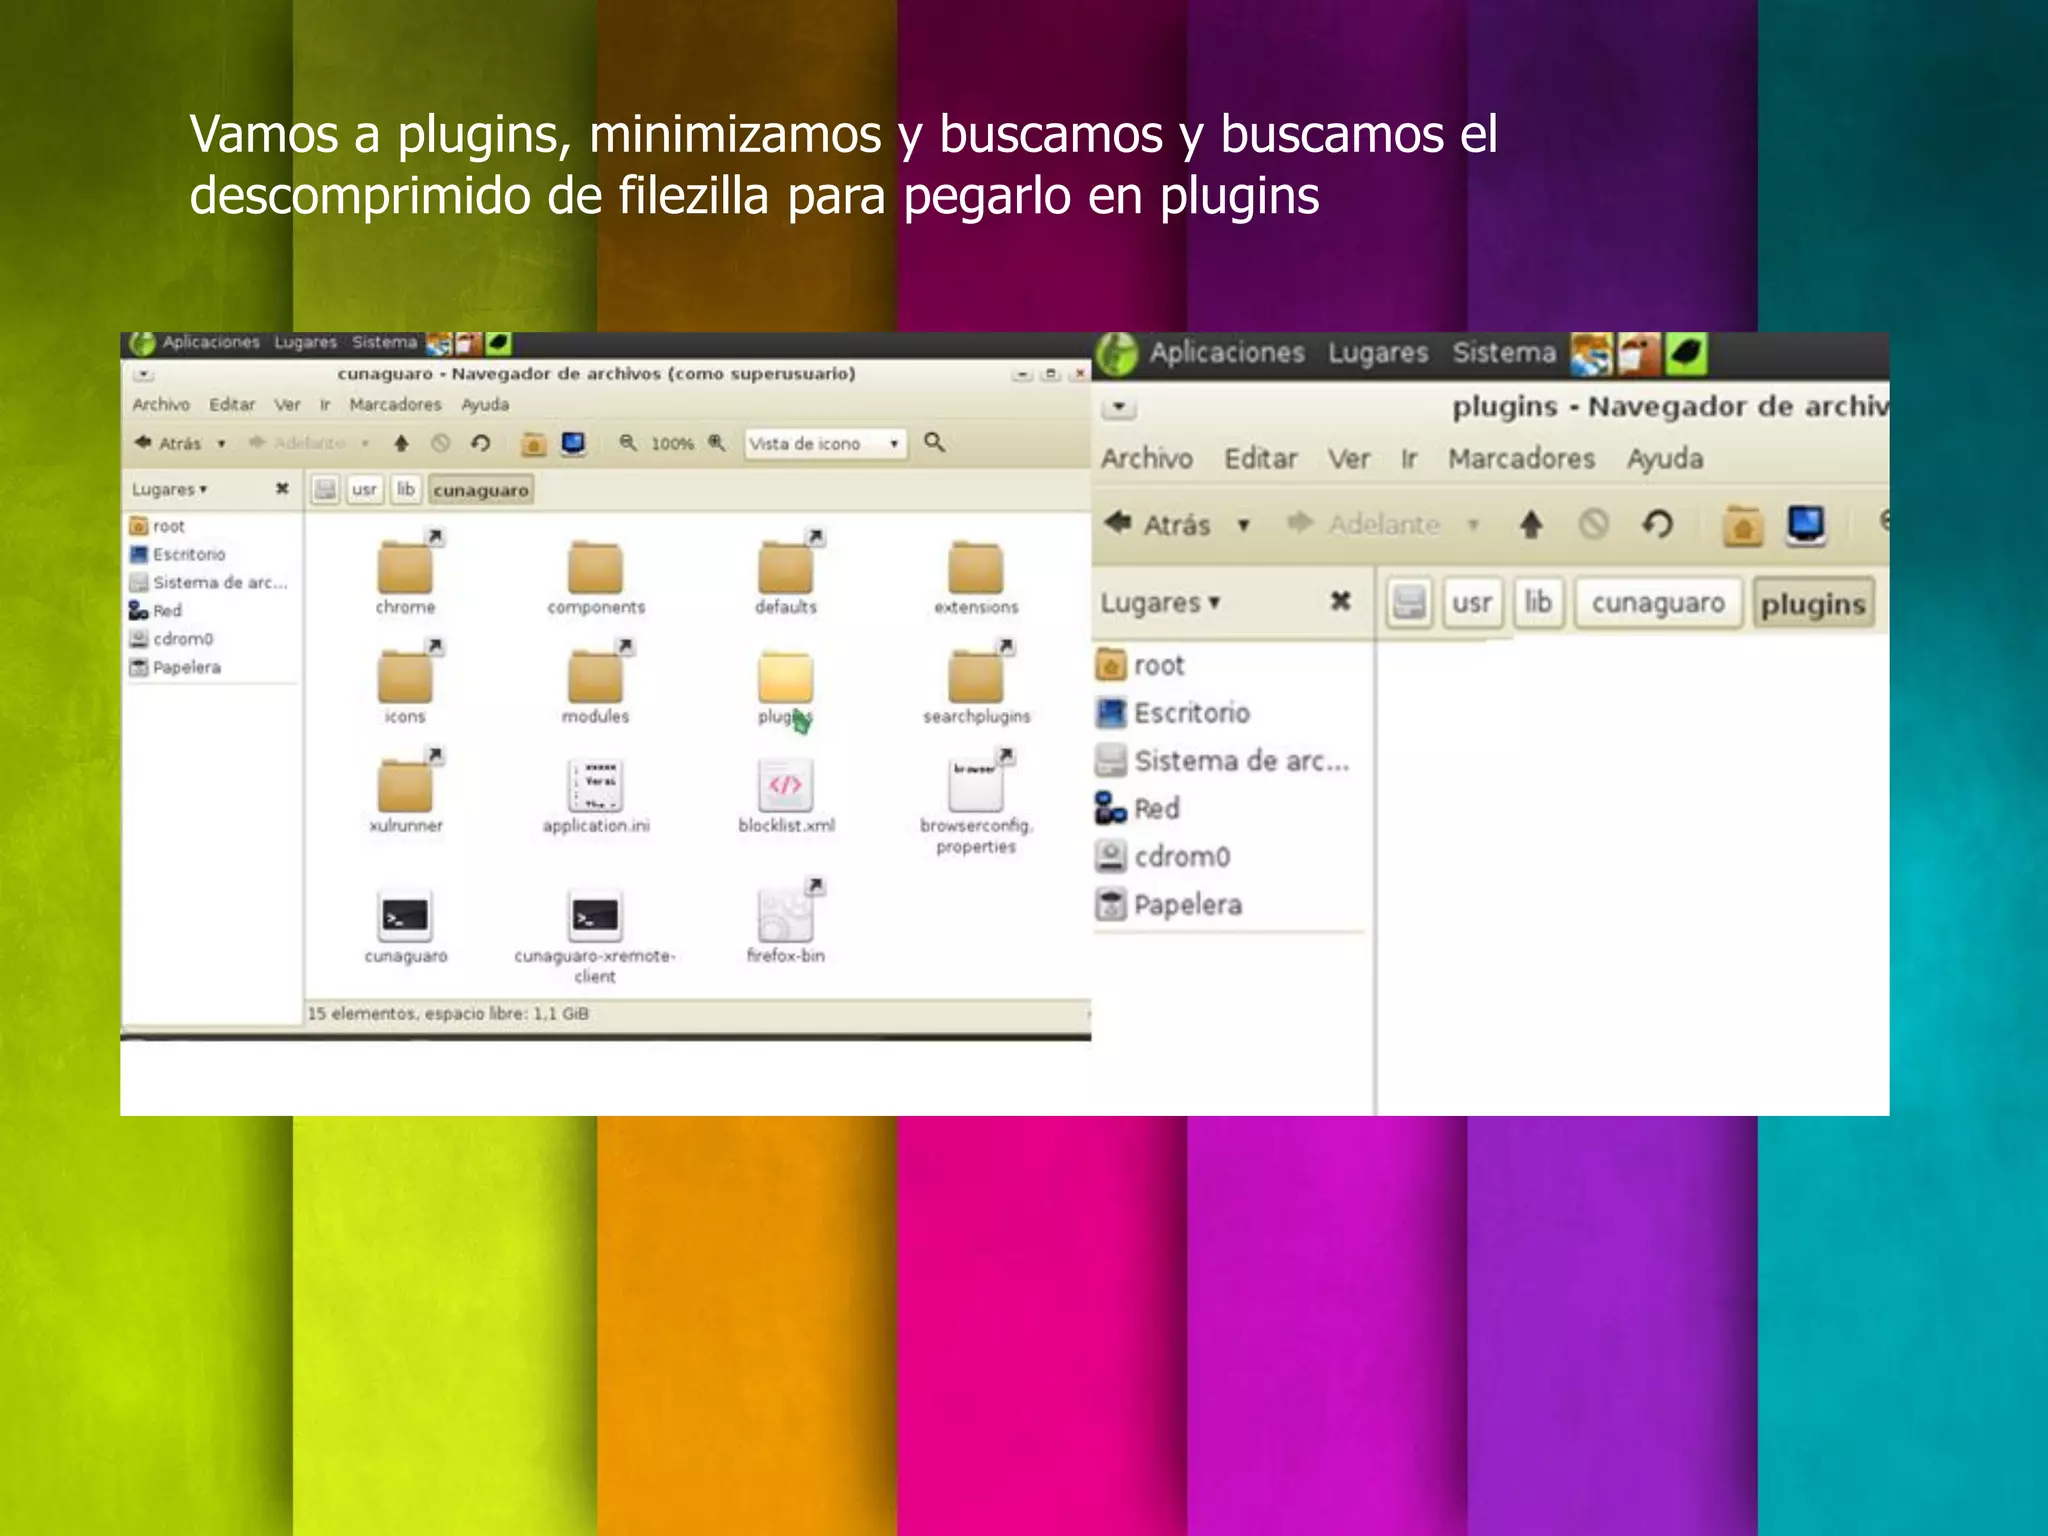Viewport: 2048px width, 1536px height.
Task: Open Lugares menu in left panel bar
Action: pyautogui.click(x=305, y=342)
